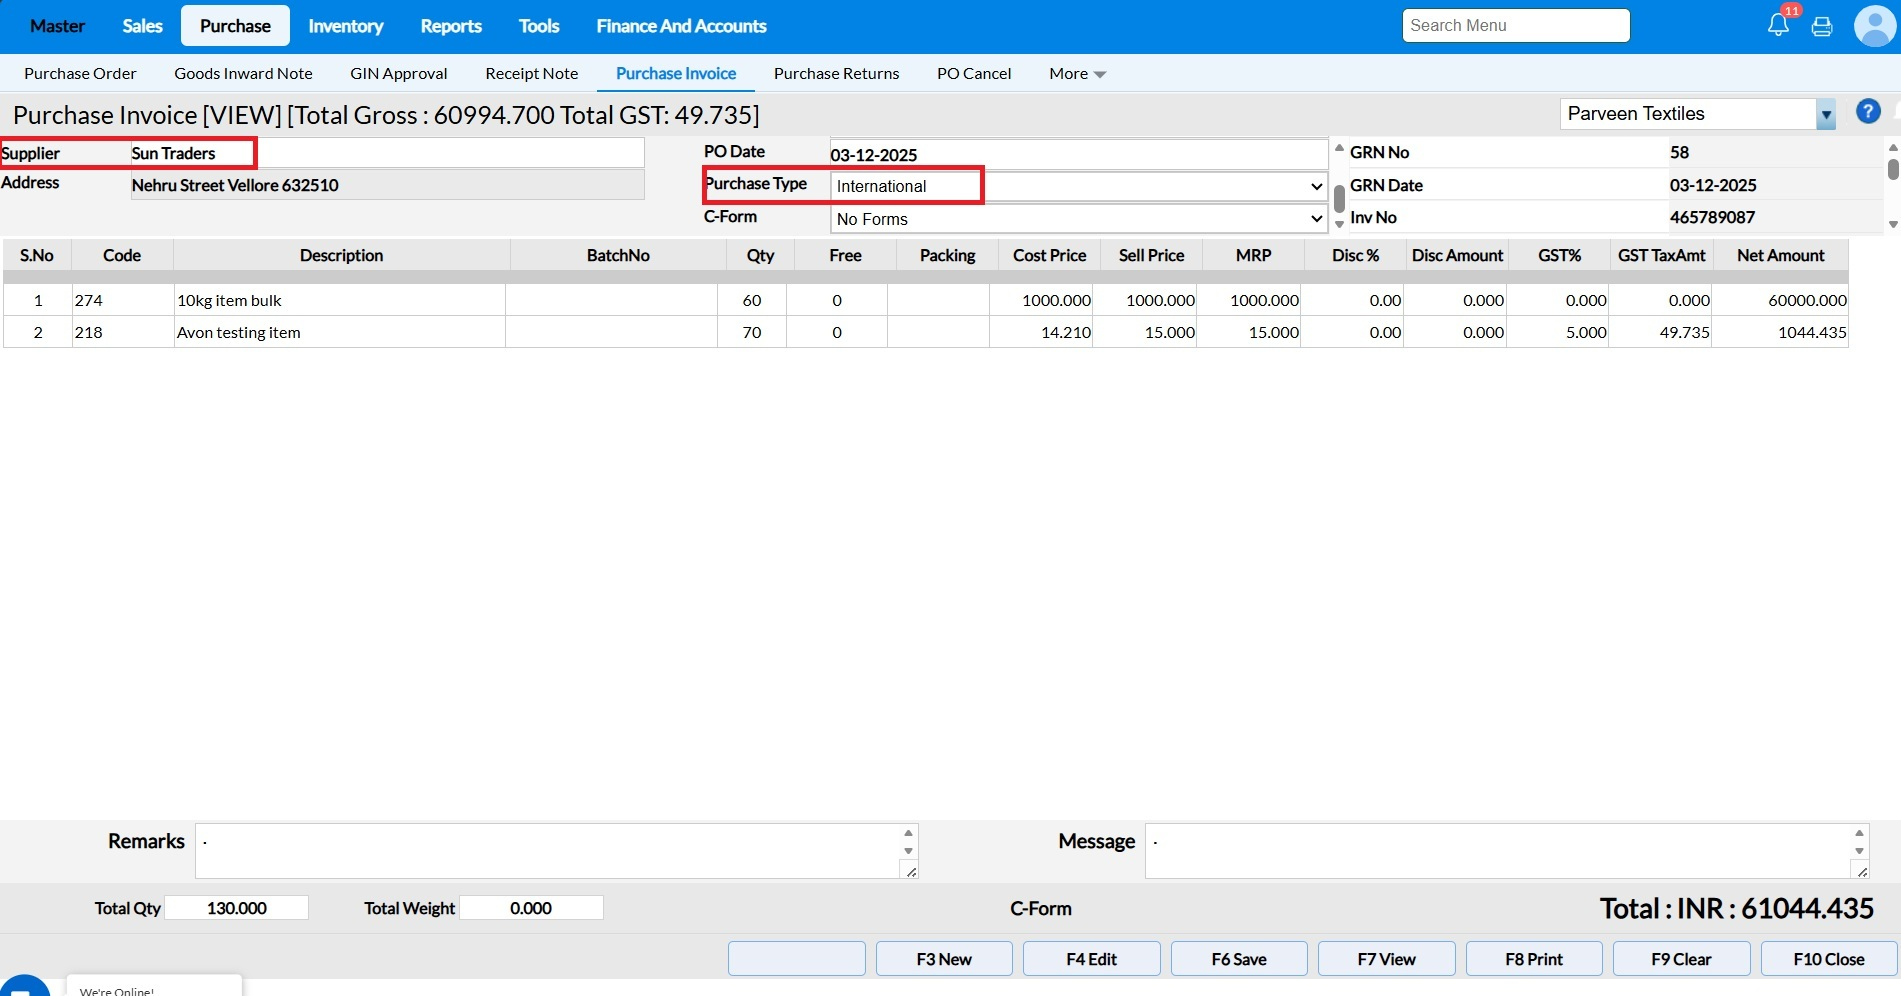Expand the Parveen Textiles company dropdown
Image resolution: width=1901 pixels, height=996 pixels.
coord(1826,115)
